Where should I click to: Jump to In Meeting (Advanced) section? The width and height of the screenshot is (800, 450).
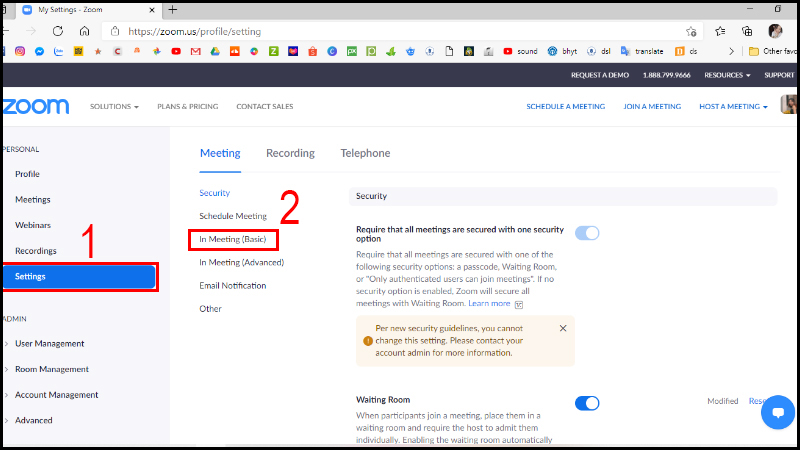tap(241, 262)
